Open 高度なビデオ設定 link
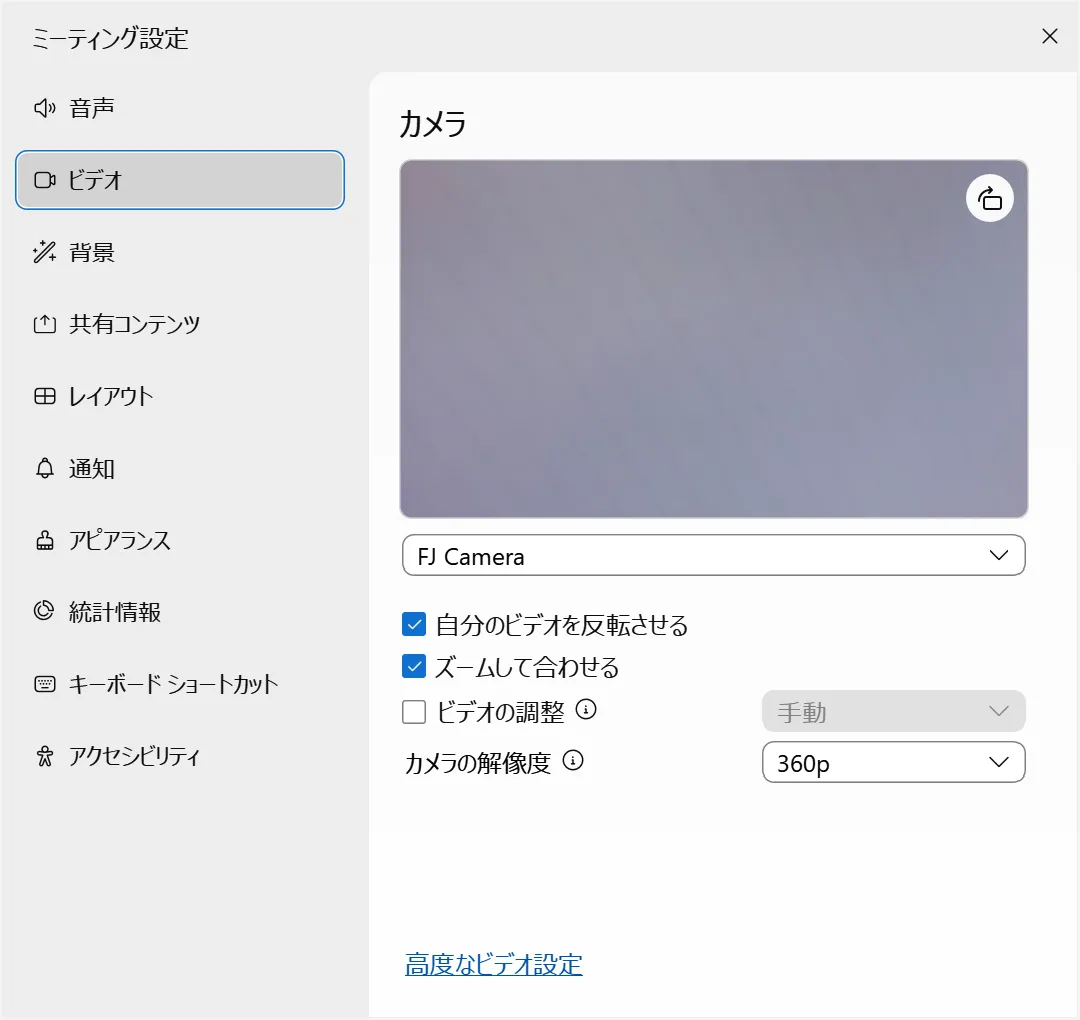Screen dimensions: 1080x1020 [493, 964]
